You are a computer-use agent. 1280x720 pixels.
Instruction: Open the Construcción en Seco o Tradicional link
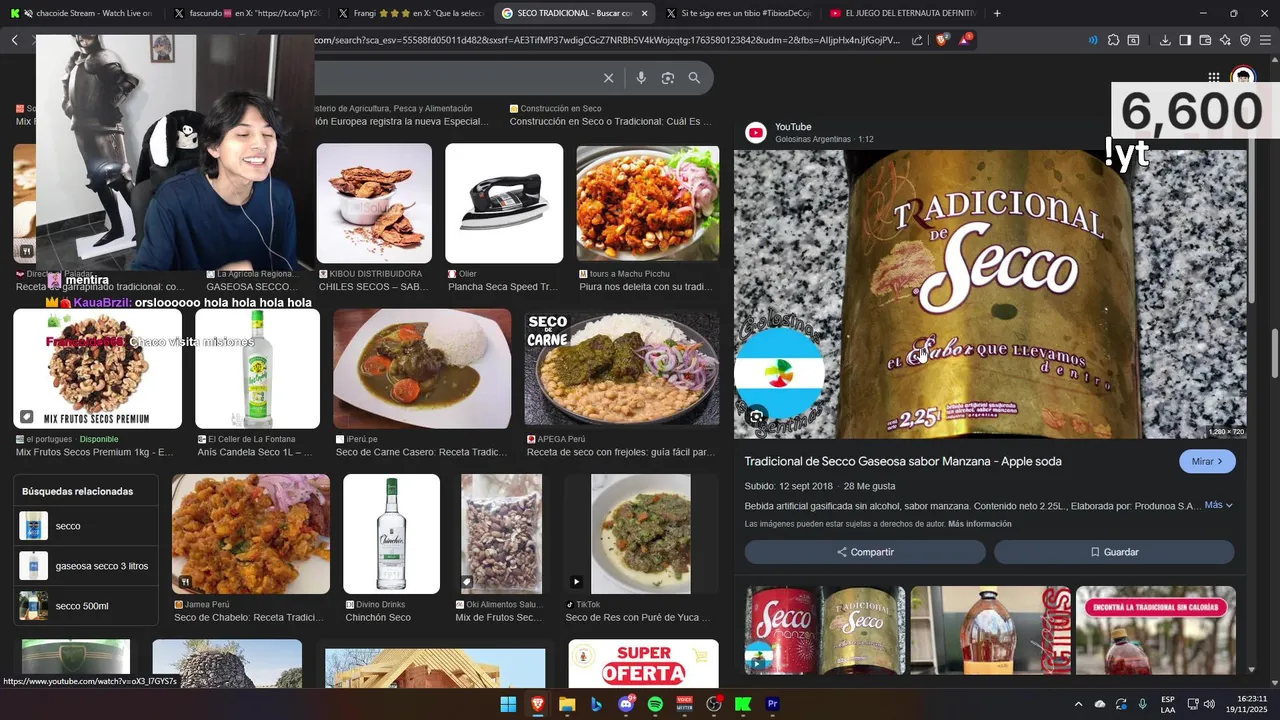610,121
